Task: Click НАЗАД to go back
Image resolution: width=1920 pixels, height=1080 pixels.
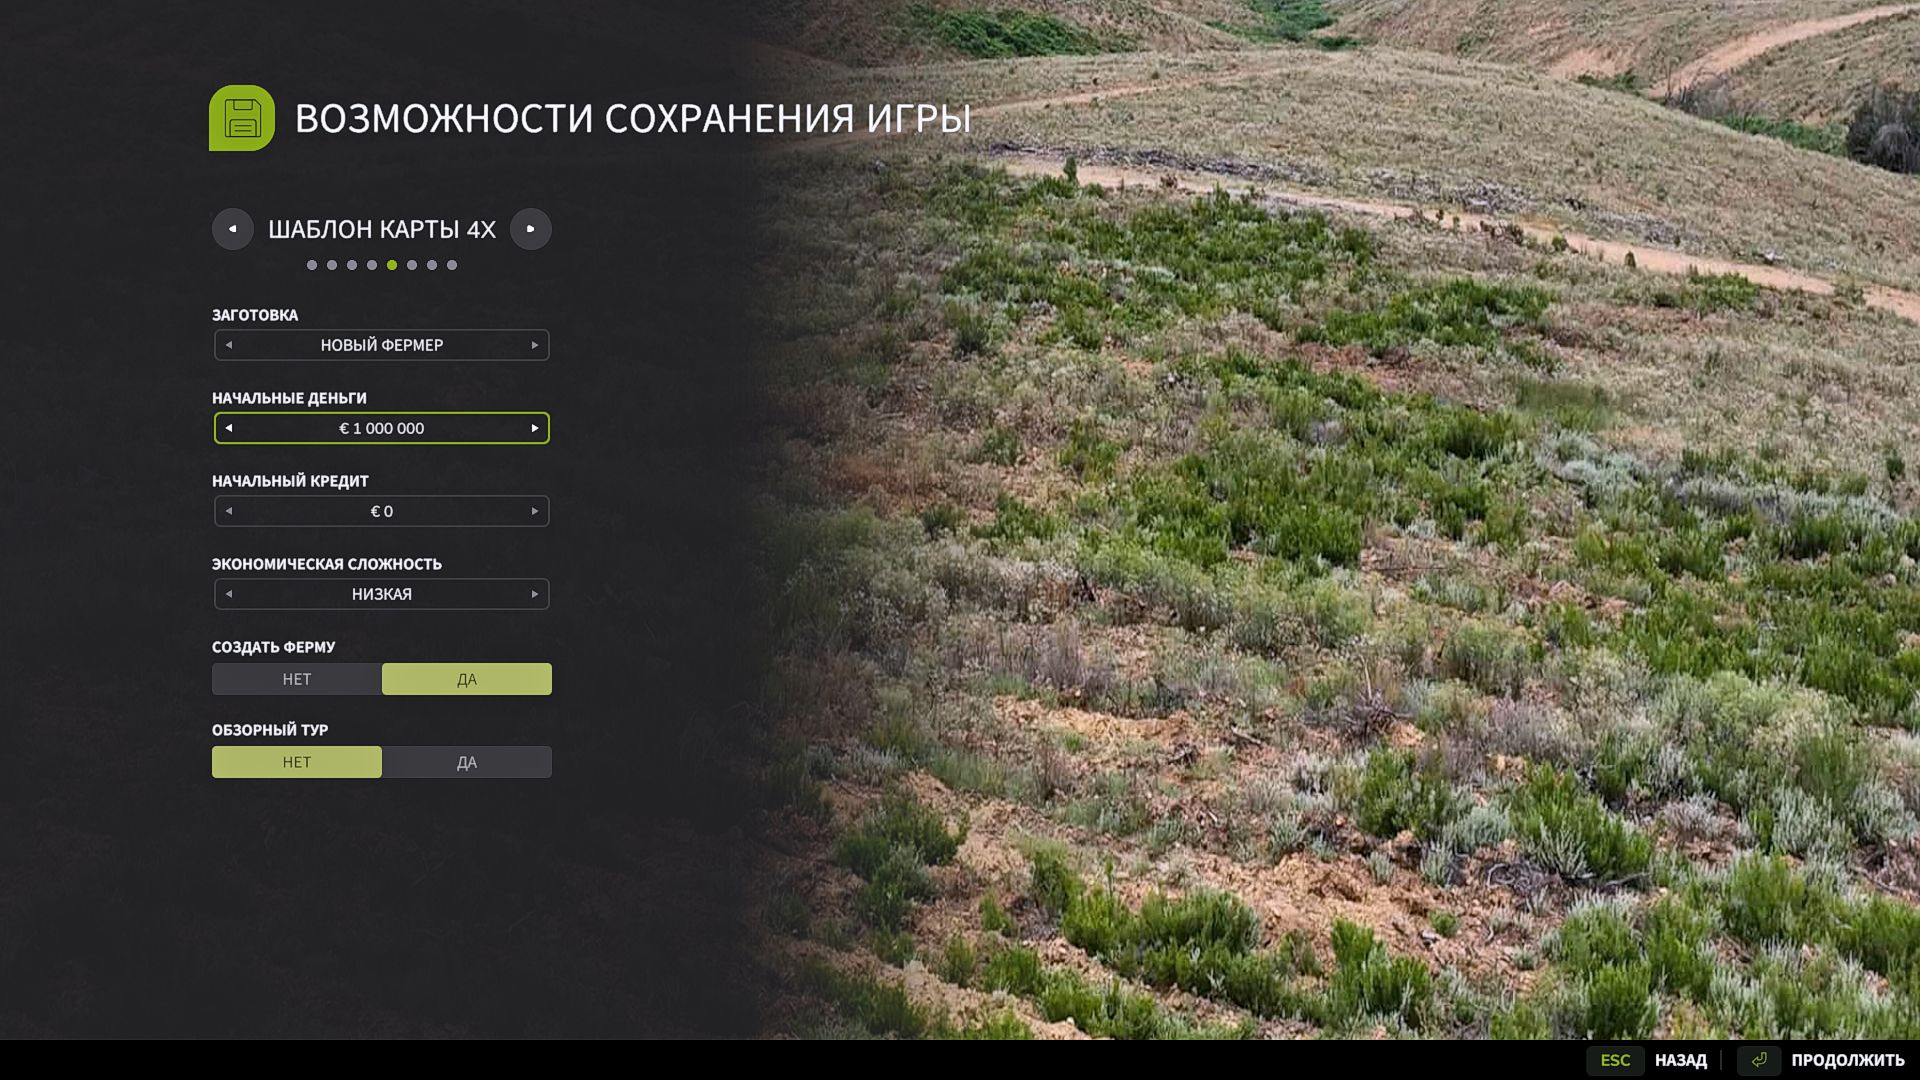Action: pyautogui.click(x=1681, y=1060)
